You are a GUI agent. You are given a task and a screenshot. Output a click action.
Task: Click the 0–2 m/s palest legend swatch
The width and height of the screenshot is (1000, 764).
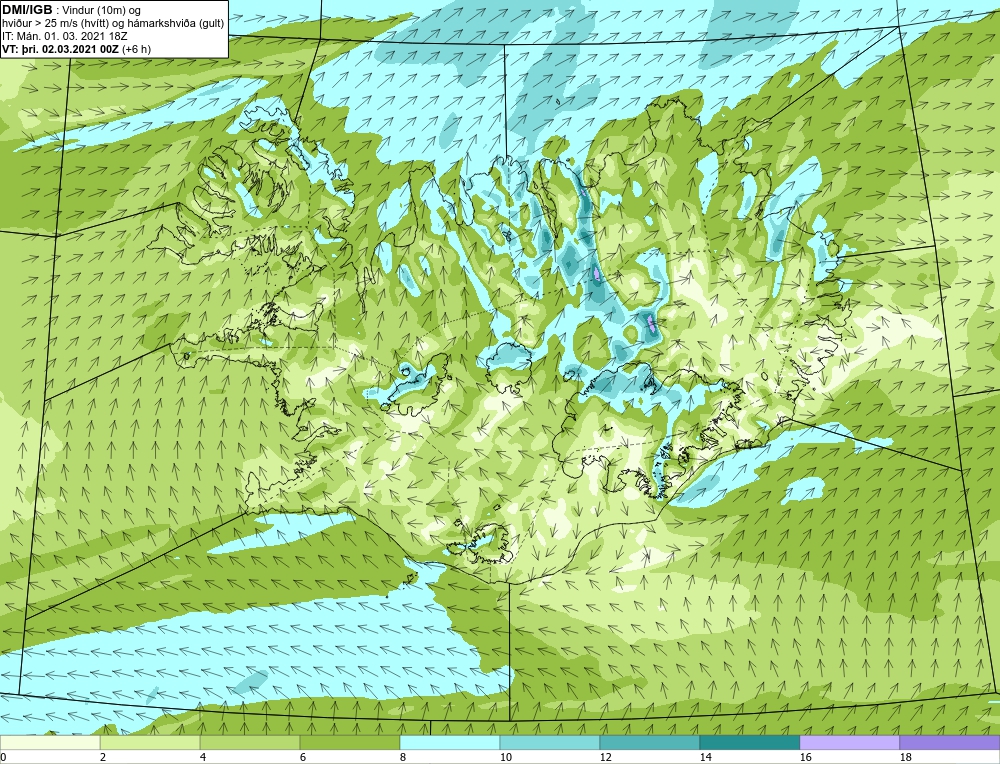(50, 742)
